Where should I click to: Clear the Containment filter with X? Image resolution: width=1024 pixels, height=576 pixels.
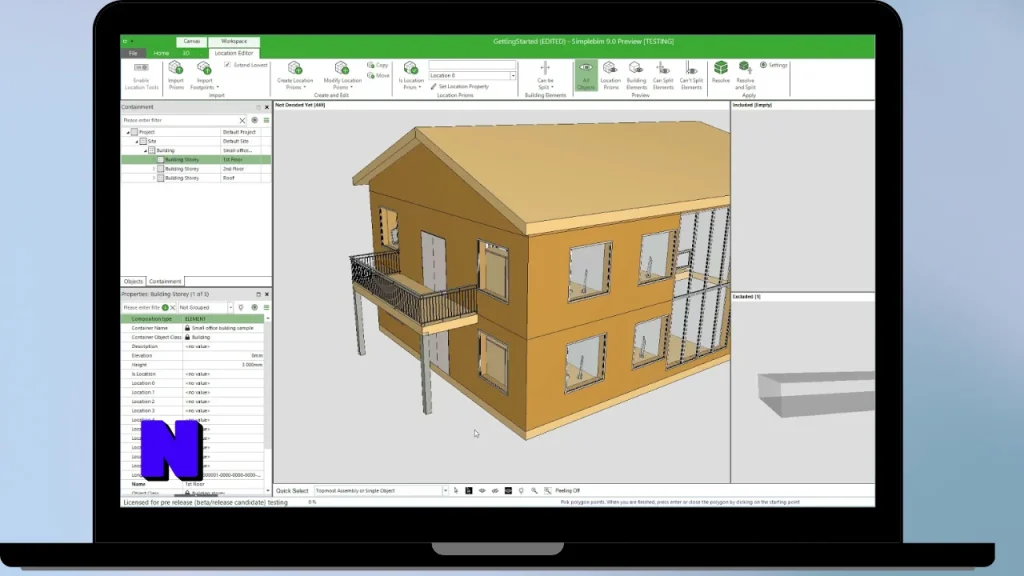coord(242,120)
